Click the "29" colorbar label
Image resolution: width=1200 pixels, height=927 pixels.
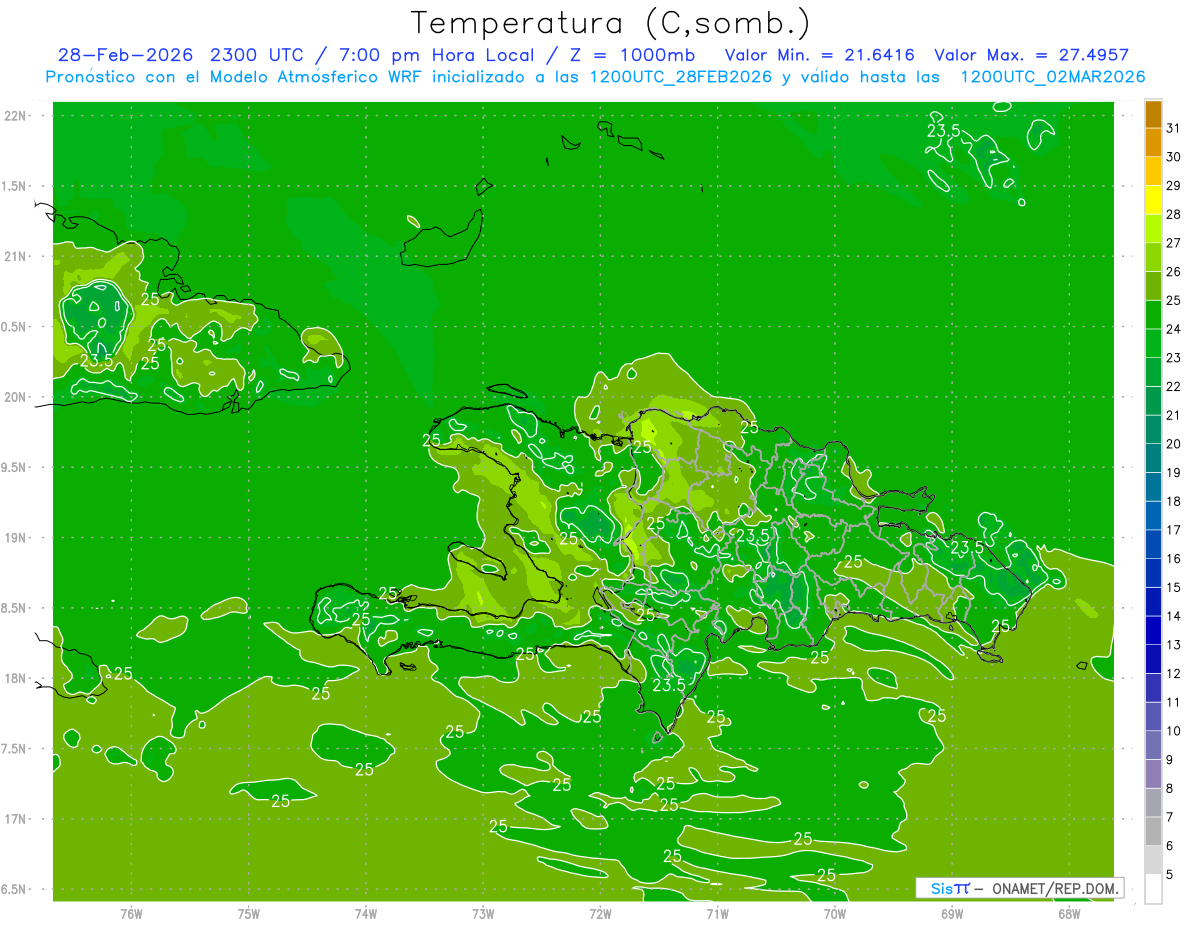point(1174,186)
